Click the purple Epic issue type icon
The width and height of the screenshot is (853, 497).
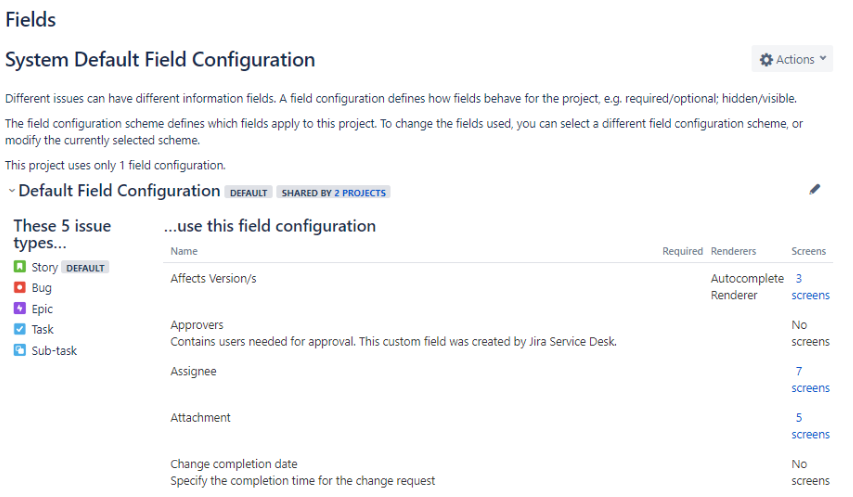tap(20, 308)
